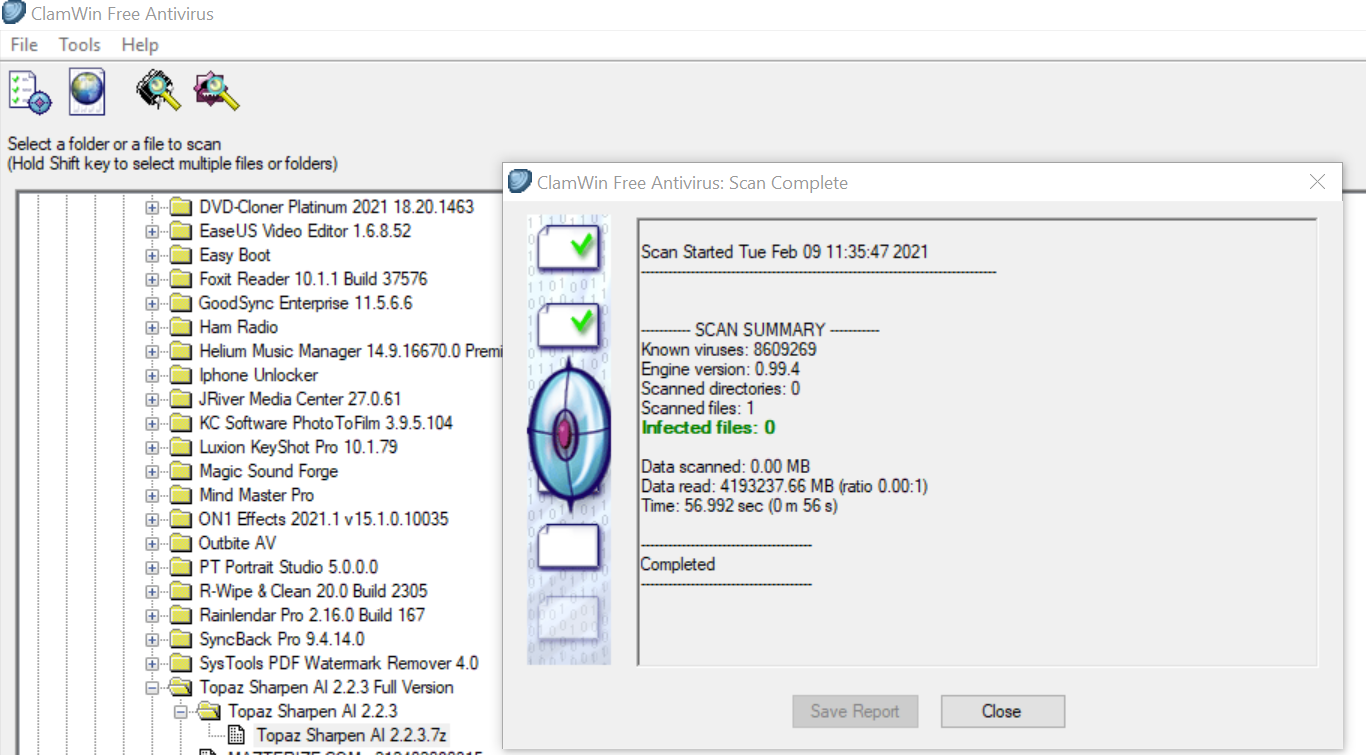Click the R-Wipe & Clean folder icon
Screen dimensions: 1366x755
click(x=180, y=591)
